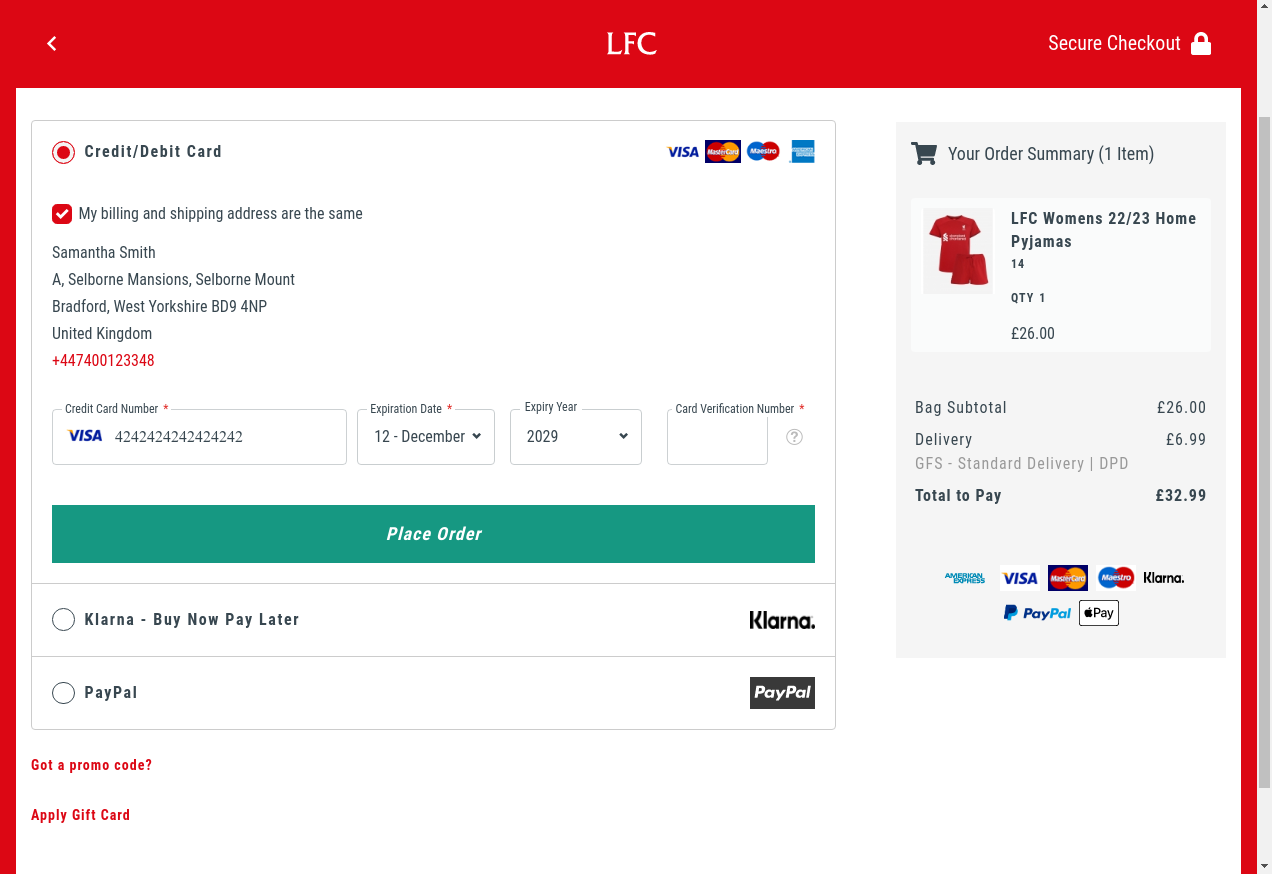
Task: Select Klarna - Buy Now Pay Later option
Action: click(x=63, y=620)
